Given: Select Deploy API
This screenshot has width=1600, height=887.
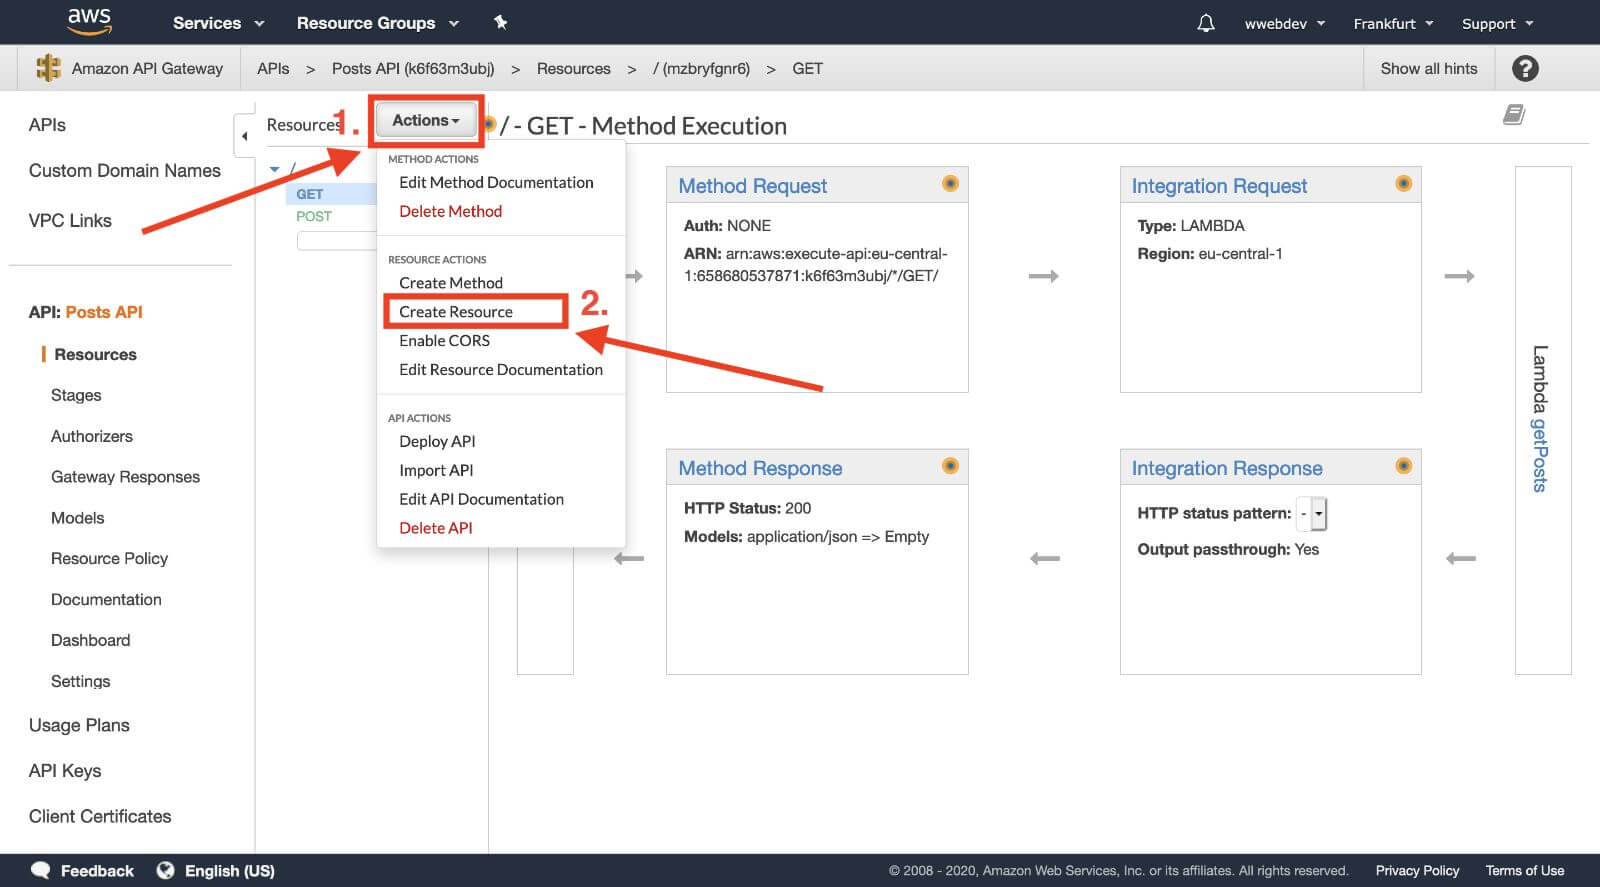Looking at the screenshot, I should click(x=437, y=441).
